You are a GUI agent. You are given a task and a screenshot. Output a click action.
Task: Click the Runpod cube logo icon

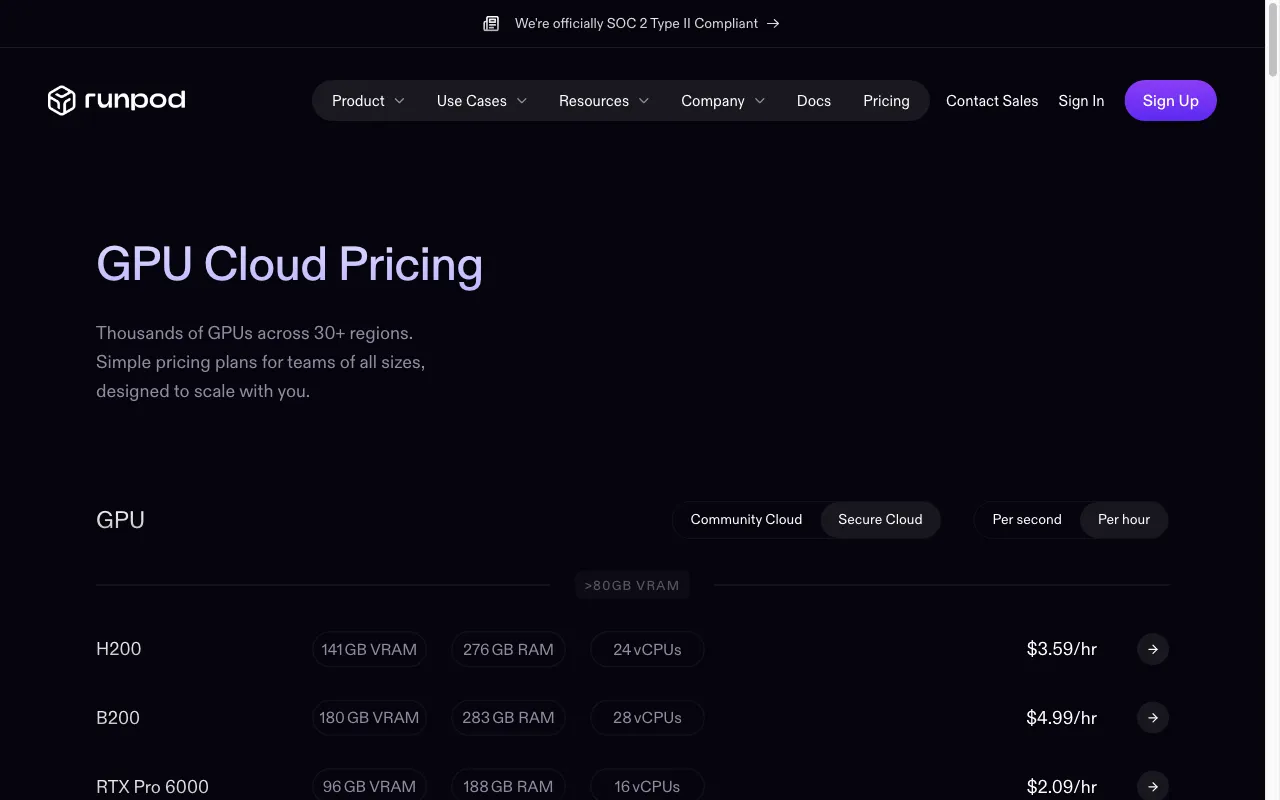click(62, 100)
